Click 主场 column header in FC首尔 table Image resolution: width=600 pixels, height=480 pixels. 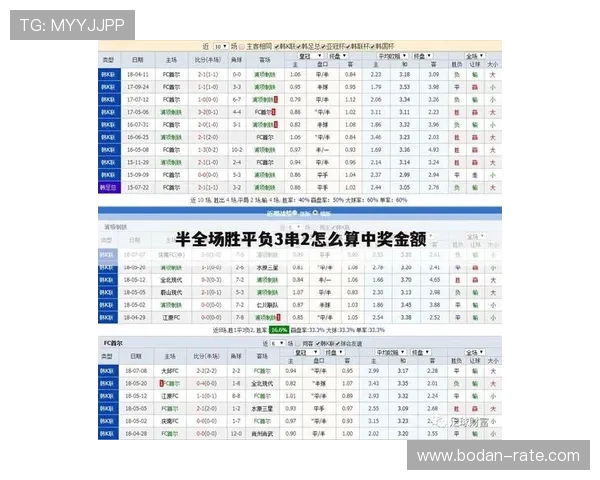click(170, 356)
